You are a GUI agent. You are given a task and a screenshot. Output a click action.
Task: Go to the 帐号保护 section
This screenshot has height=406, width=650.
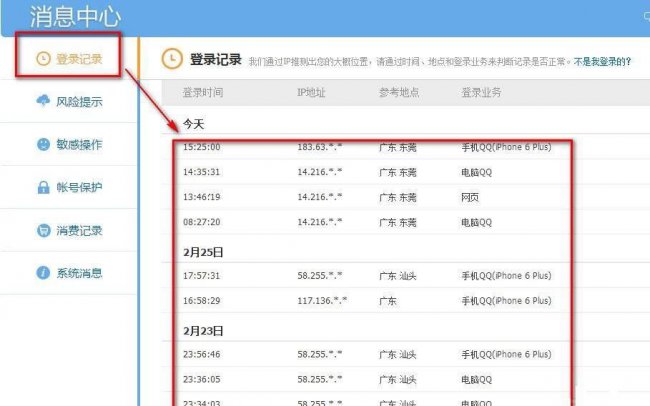pos(69,187)
